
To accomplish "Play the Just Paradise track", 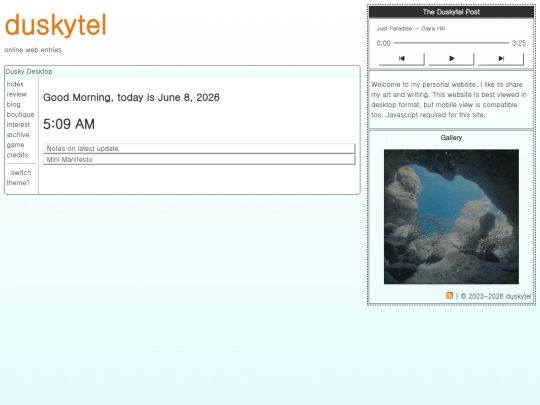I will pos(451,59).
